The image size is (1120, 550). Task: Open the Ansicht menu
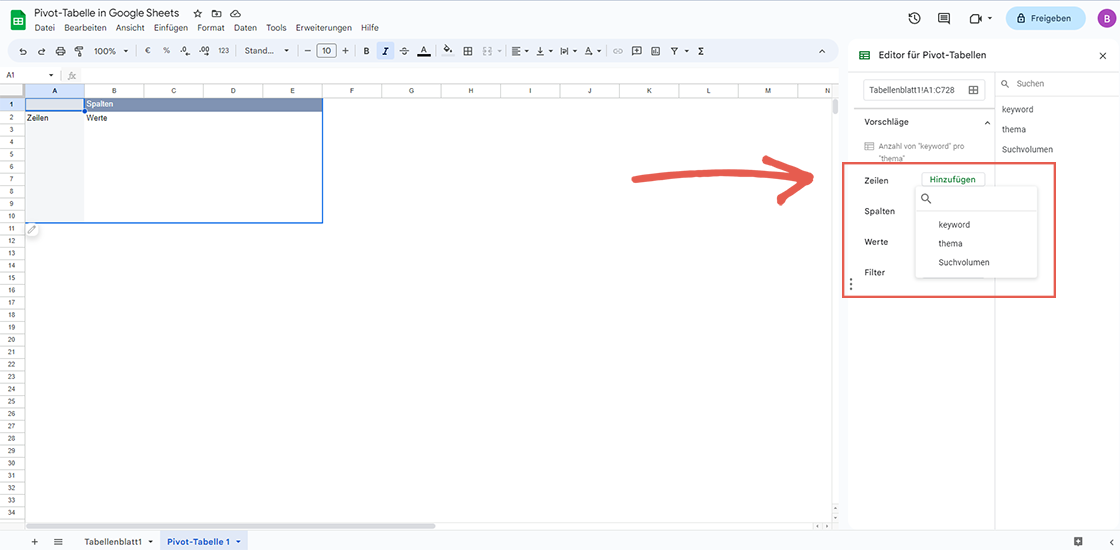click(130, 28)
